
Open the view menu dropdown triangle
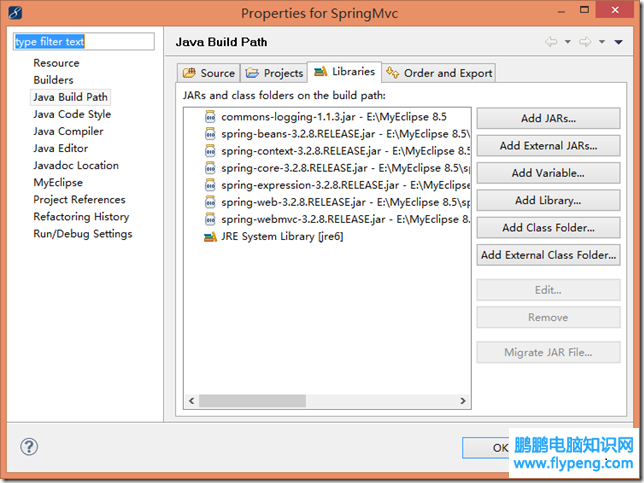[619, 41]
